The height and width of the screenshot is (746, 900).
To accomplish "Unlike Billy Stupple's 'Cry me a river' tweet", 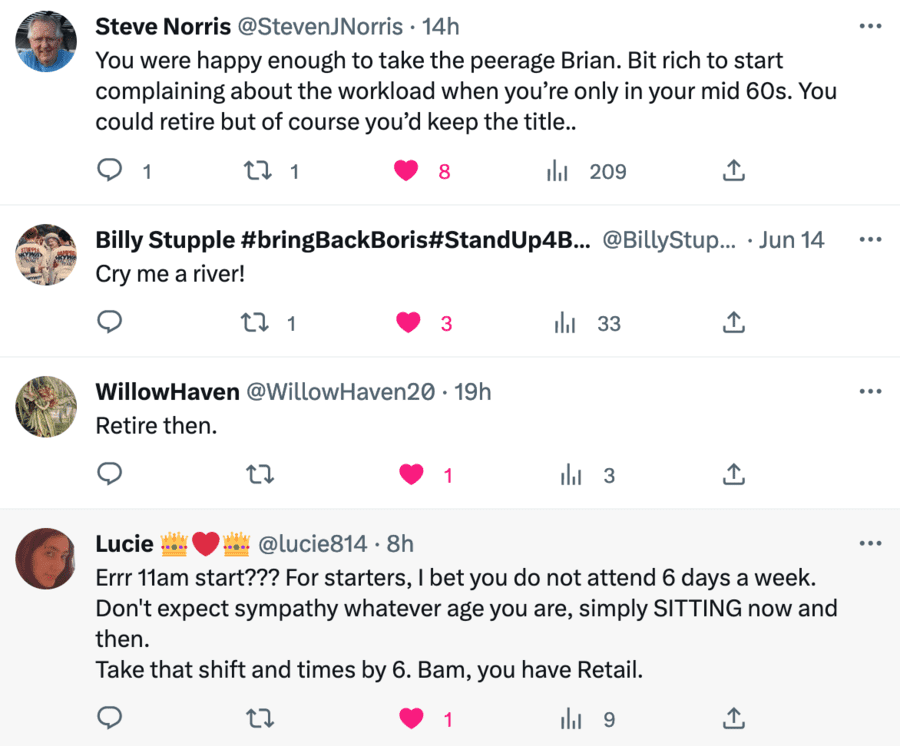I will tap(406, 322).
